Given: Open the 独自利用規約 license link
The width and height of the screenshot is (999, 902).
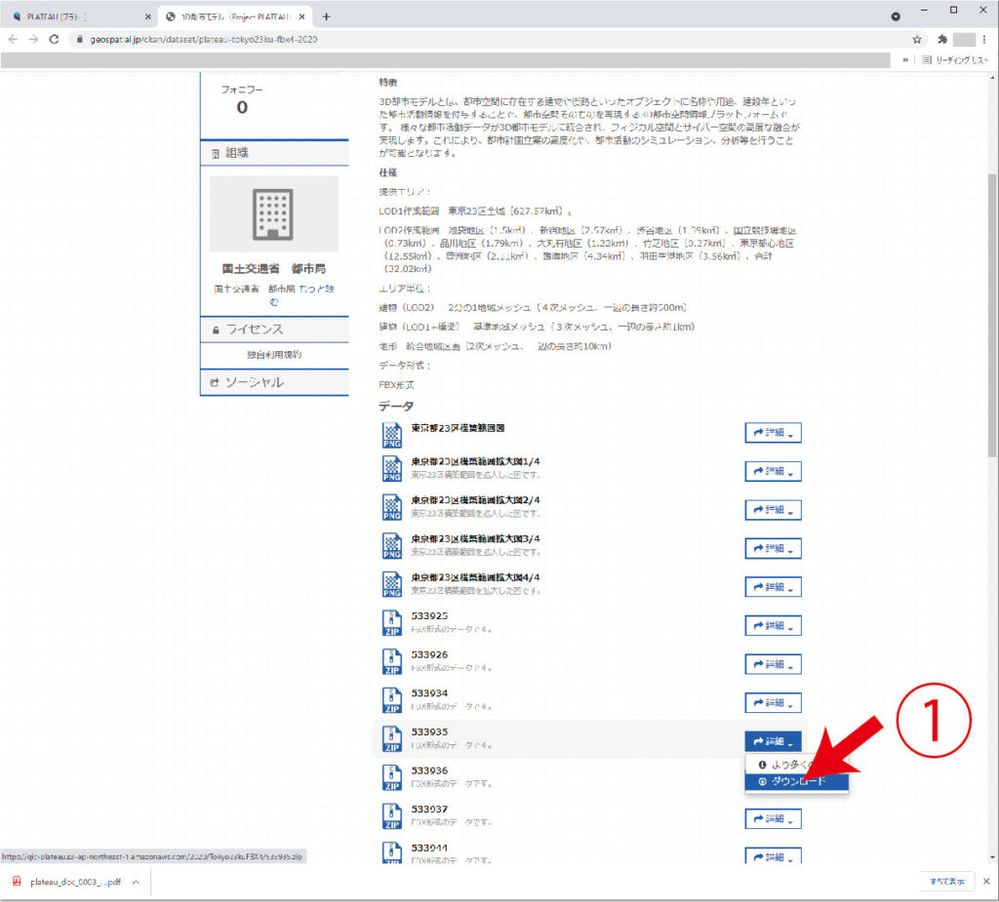Looking at the screenshot, I should tap(274, 355).
